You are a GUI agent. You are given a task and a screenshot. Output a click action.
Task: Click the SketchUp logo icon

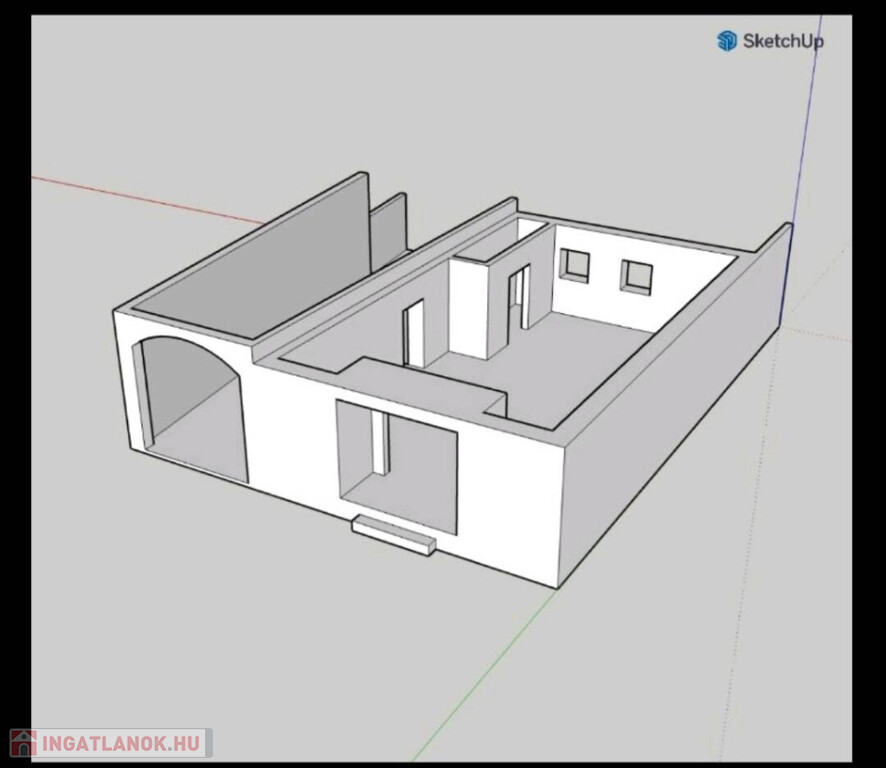tap(727, 40)
